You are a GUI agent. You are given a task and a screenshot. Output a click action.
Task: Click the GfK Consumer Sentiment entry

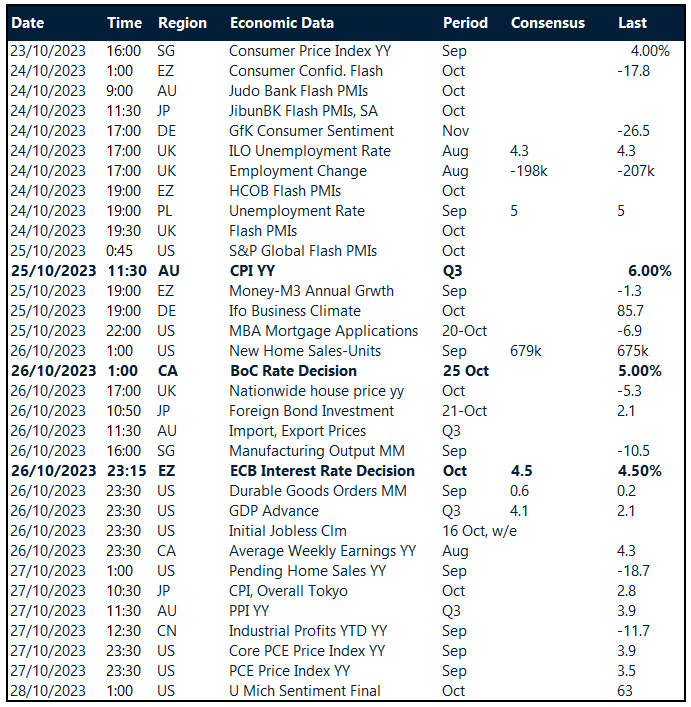coord(311,131)
